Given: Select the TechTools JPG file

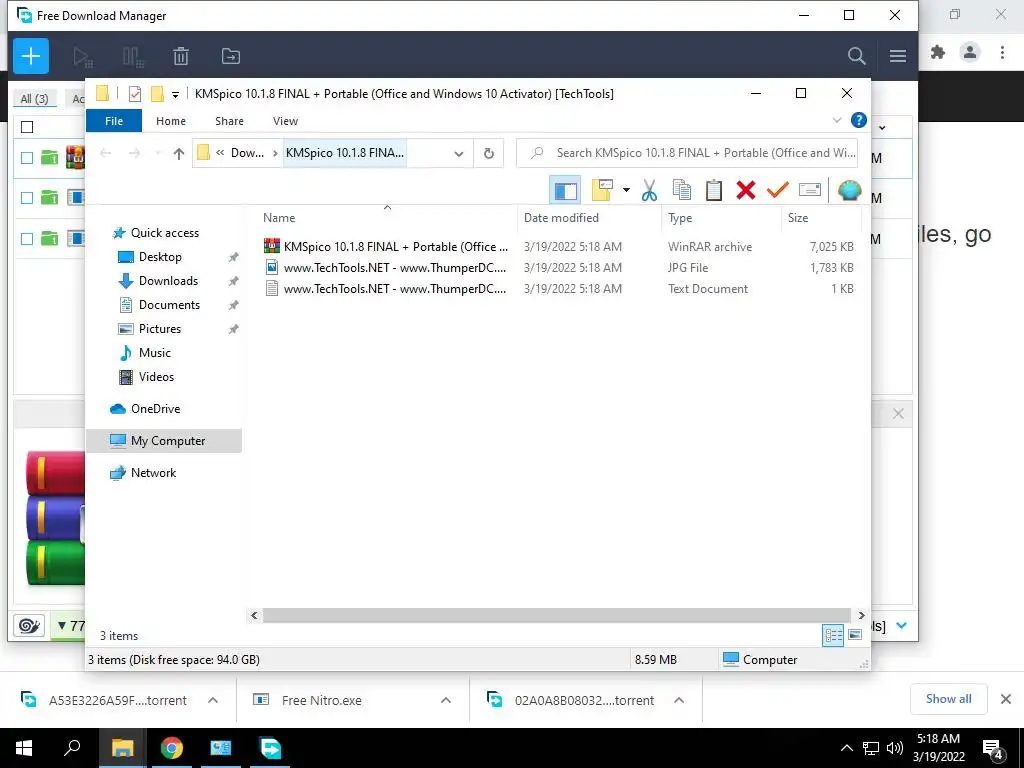Looking at the screenshot, I should [x=559, y=268].
